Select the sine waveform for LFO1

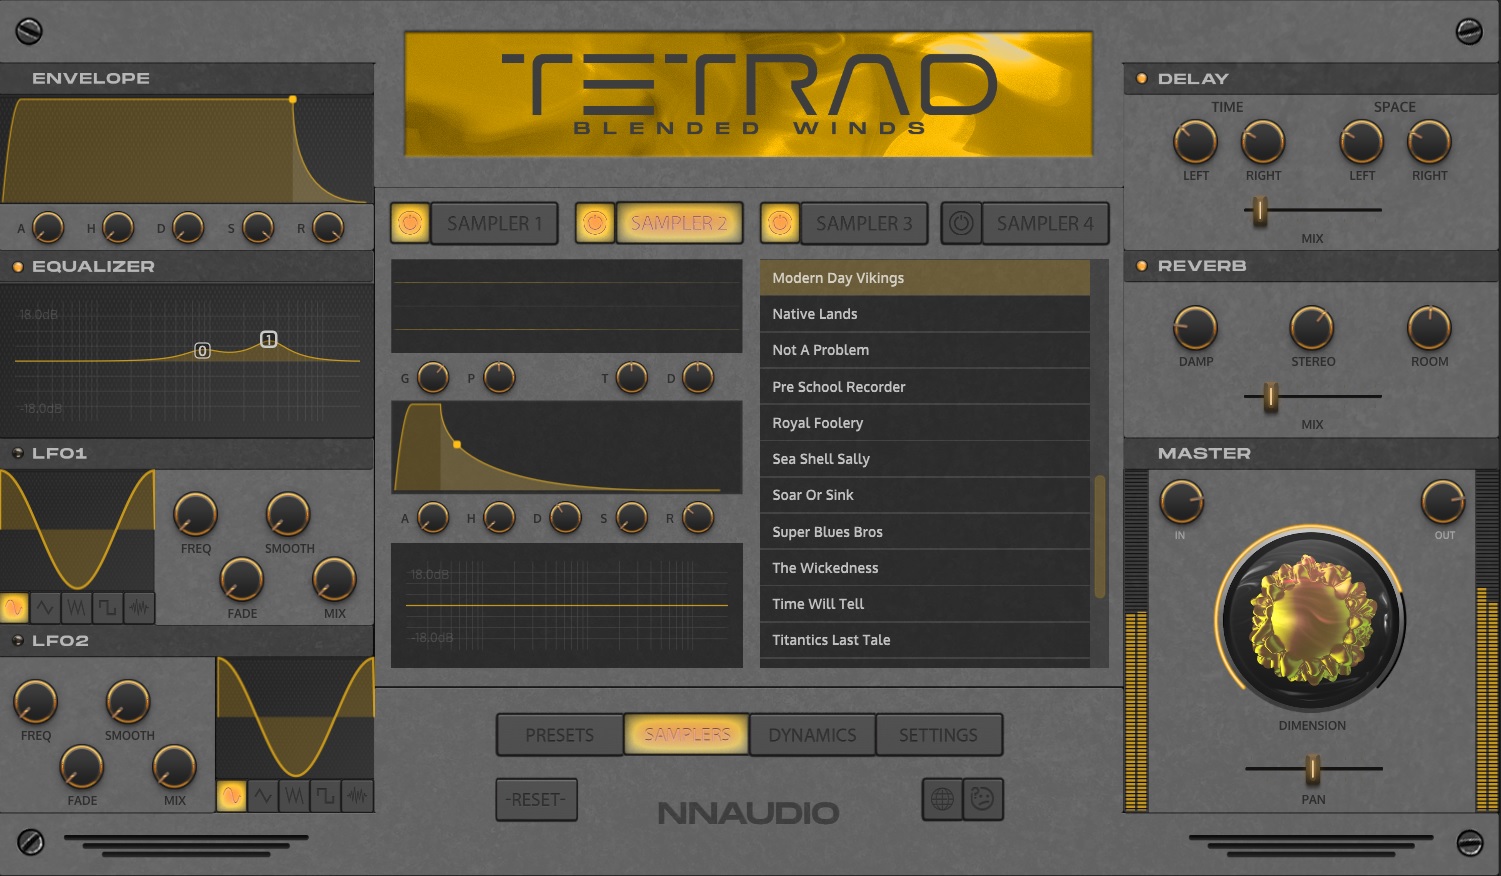tap(14, 607)
